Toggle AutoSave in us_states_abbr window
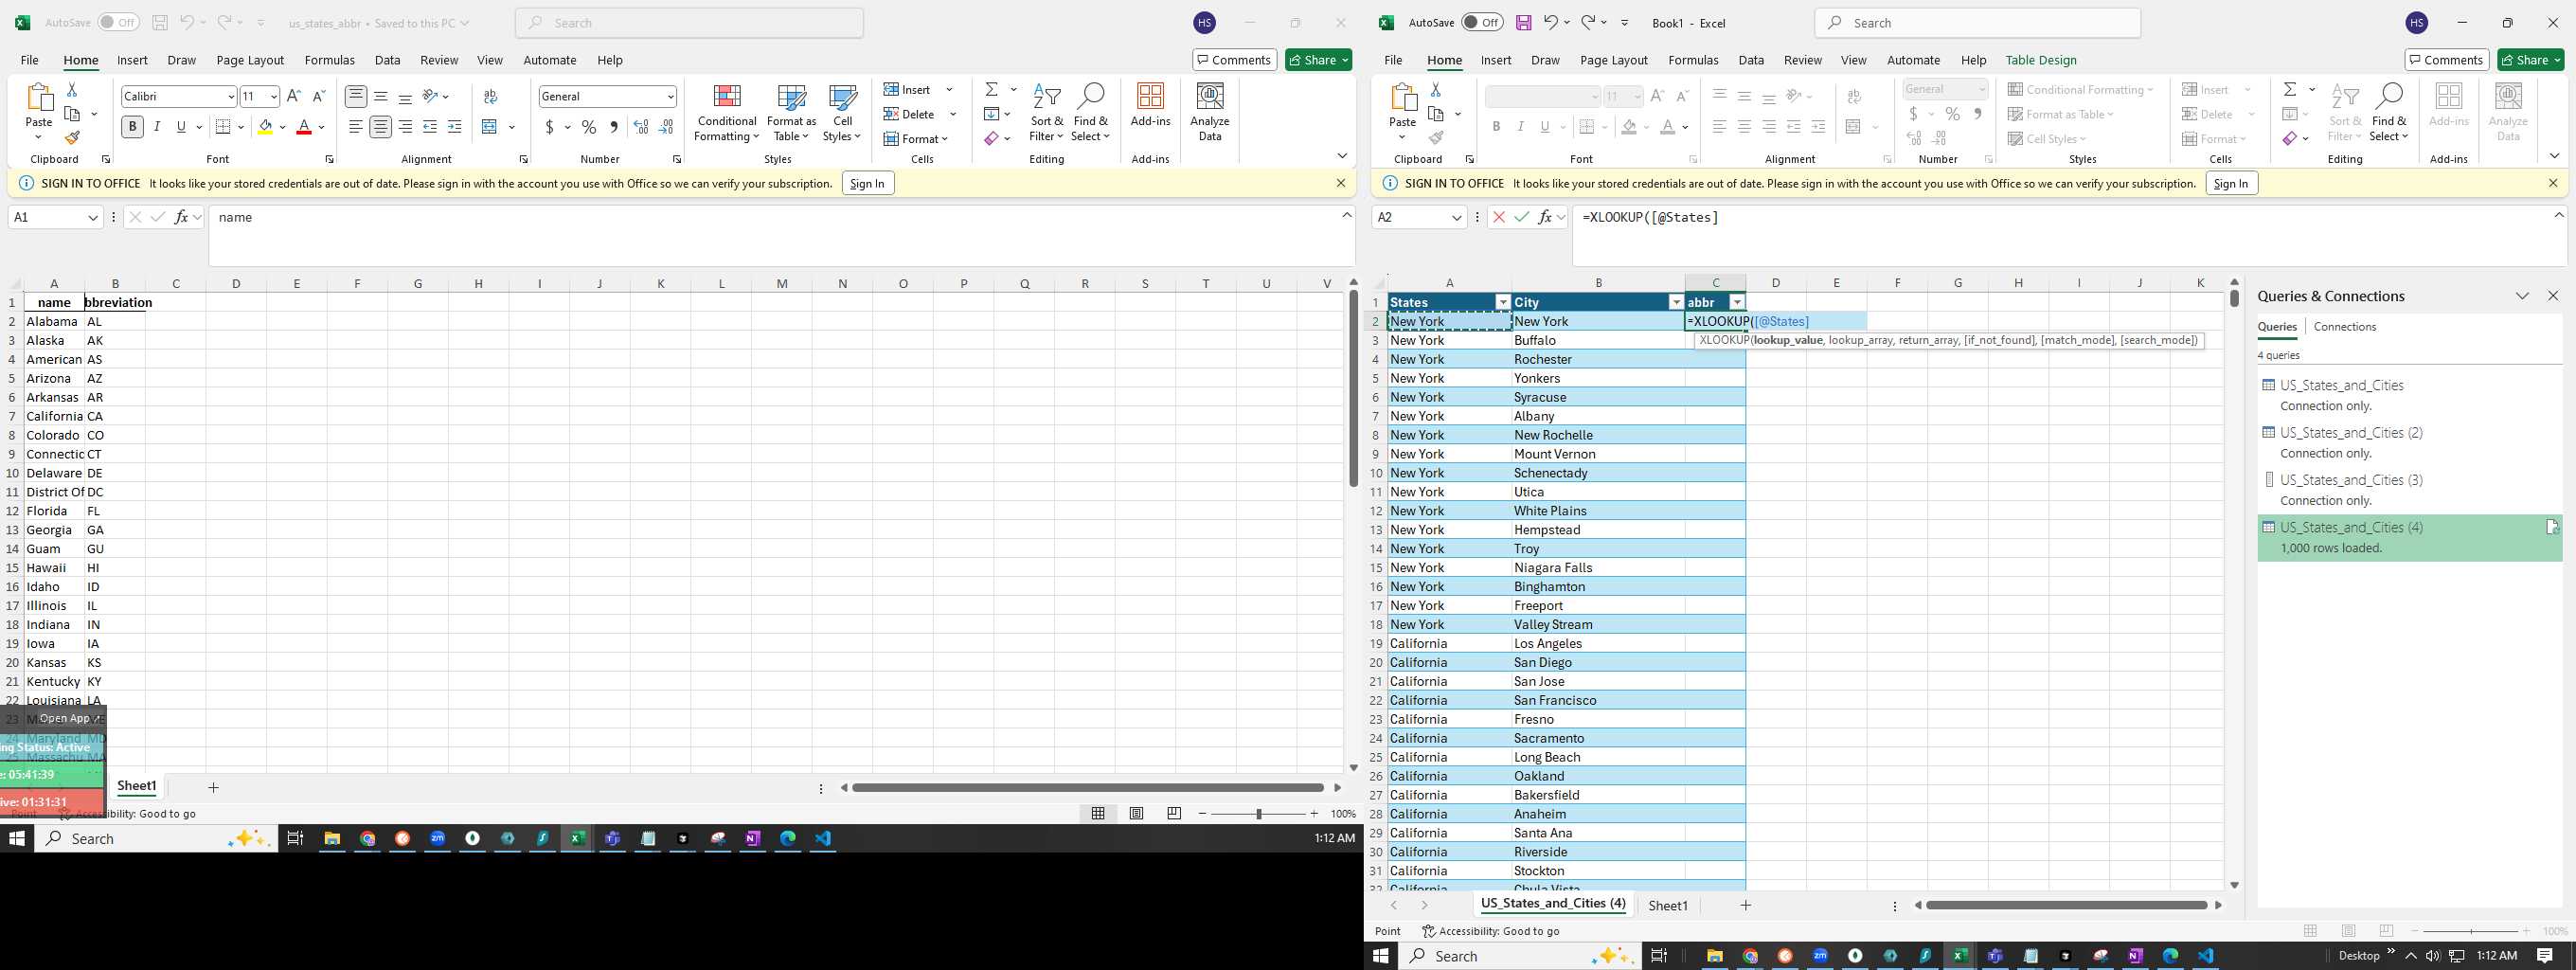 click(x=118, y=22)
